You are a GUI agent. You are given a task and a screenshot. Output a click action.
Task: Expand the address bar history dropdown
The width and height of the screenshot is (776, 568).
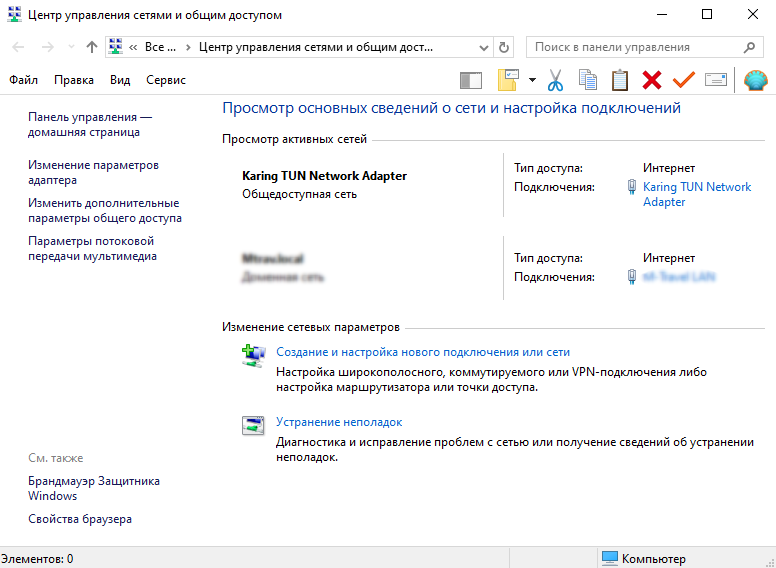[x=484, y=47]
